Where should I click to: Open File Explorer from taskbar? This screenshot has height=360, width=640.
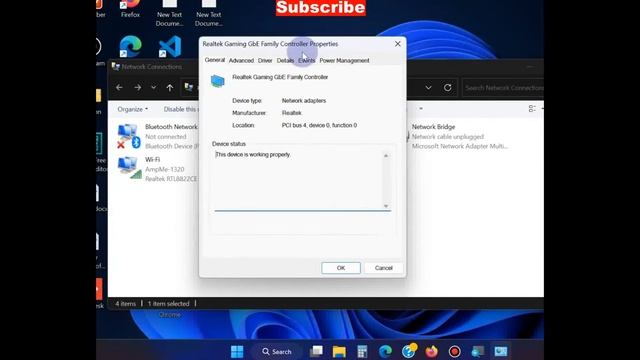pos(339,351)
